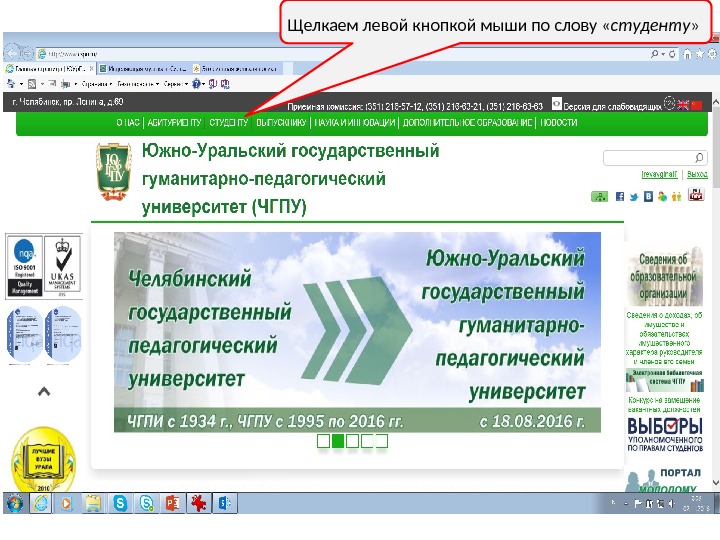720x540 pixels.
Task: Switch site to English via UK flag
Action: [x=683, y=105]
